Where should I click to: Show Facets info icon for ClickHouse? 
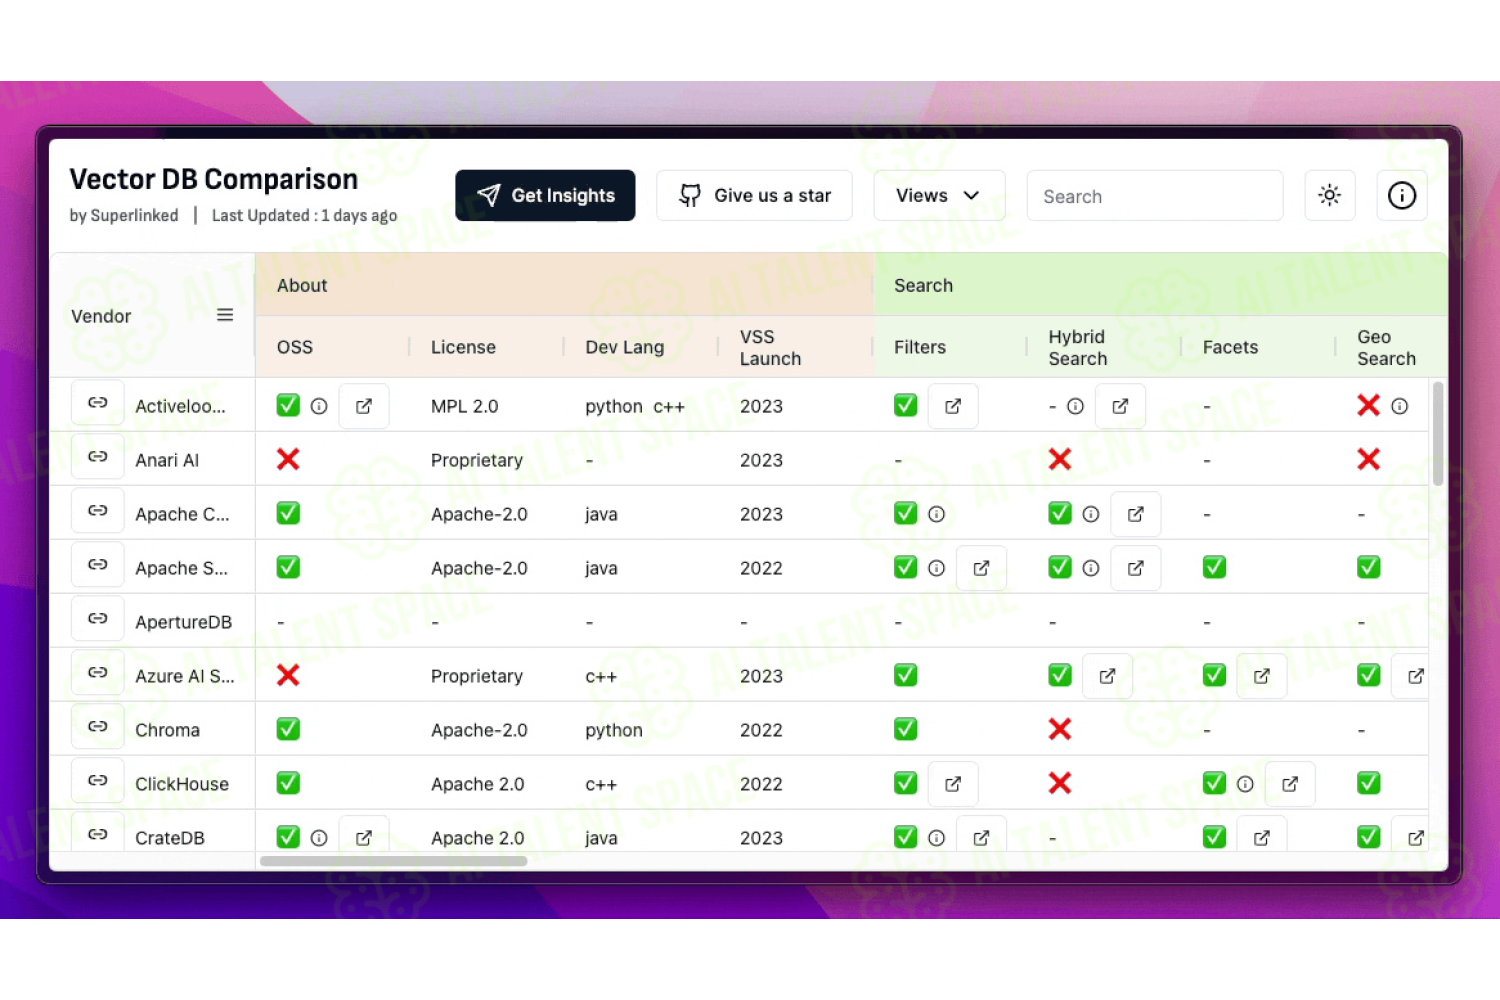pyautogui.click(x=1245, y=784)
